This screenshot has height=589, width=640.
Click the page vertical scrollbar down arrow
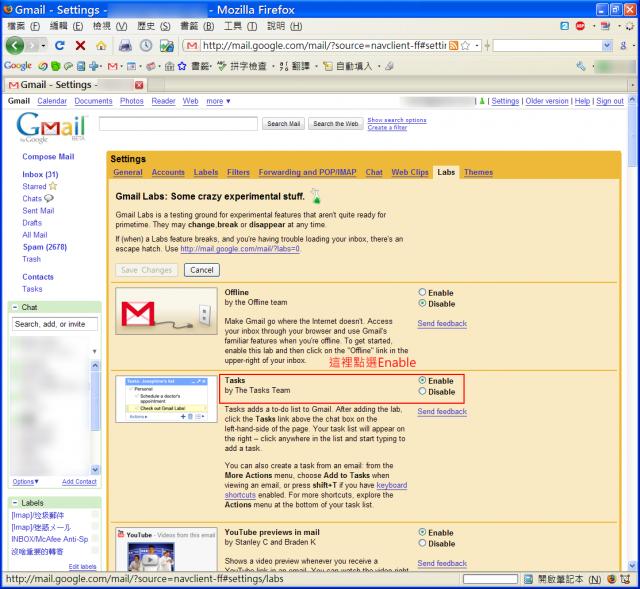[x=632, y=566]
